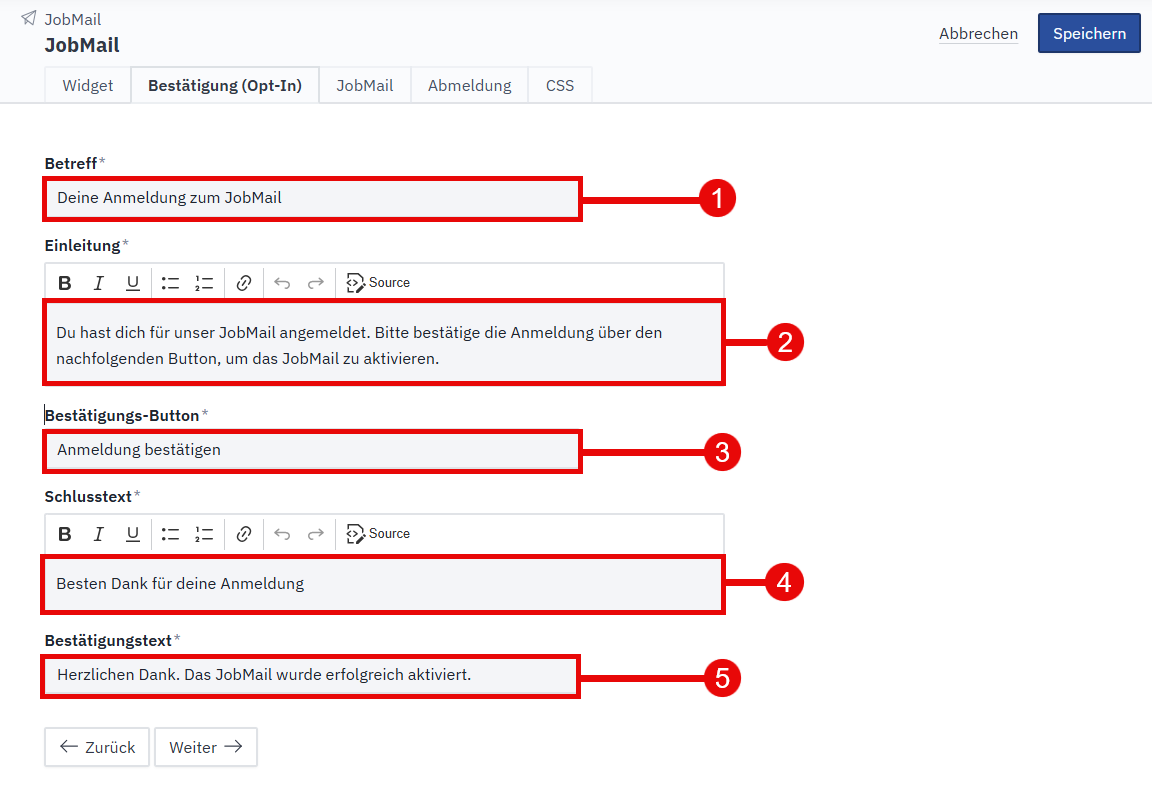Click the JobMail breadcrumb text
Viewport: 1152px width, 804px height.
[73, 19]
